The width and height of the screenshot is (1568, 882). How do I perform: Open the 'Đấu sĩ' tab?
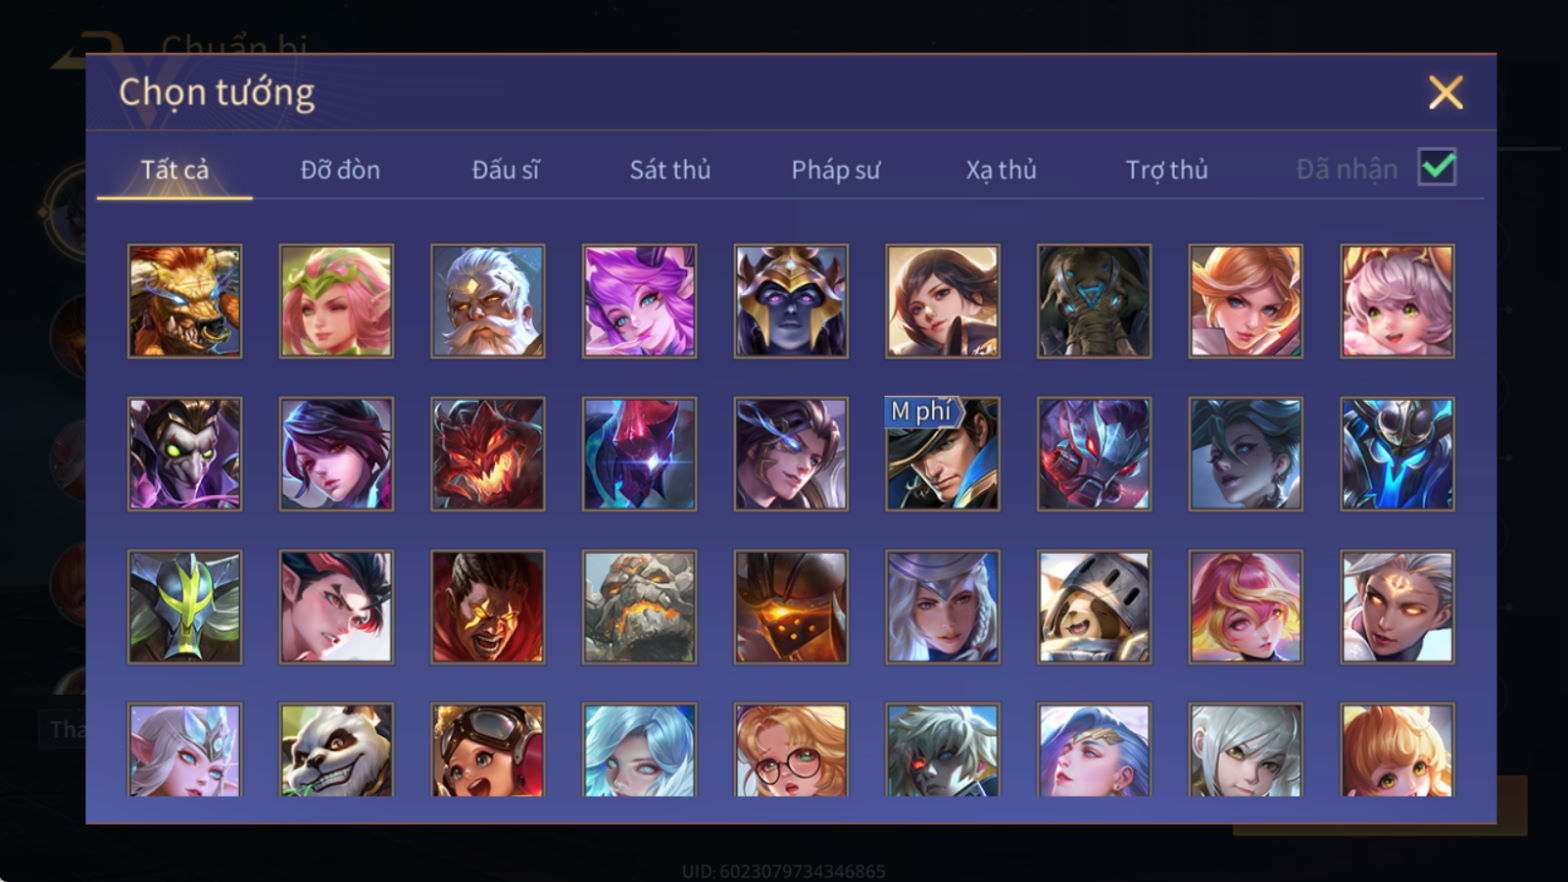pyautogui.click(x=505, y=170)
